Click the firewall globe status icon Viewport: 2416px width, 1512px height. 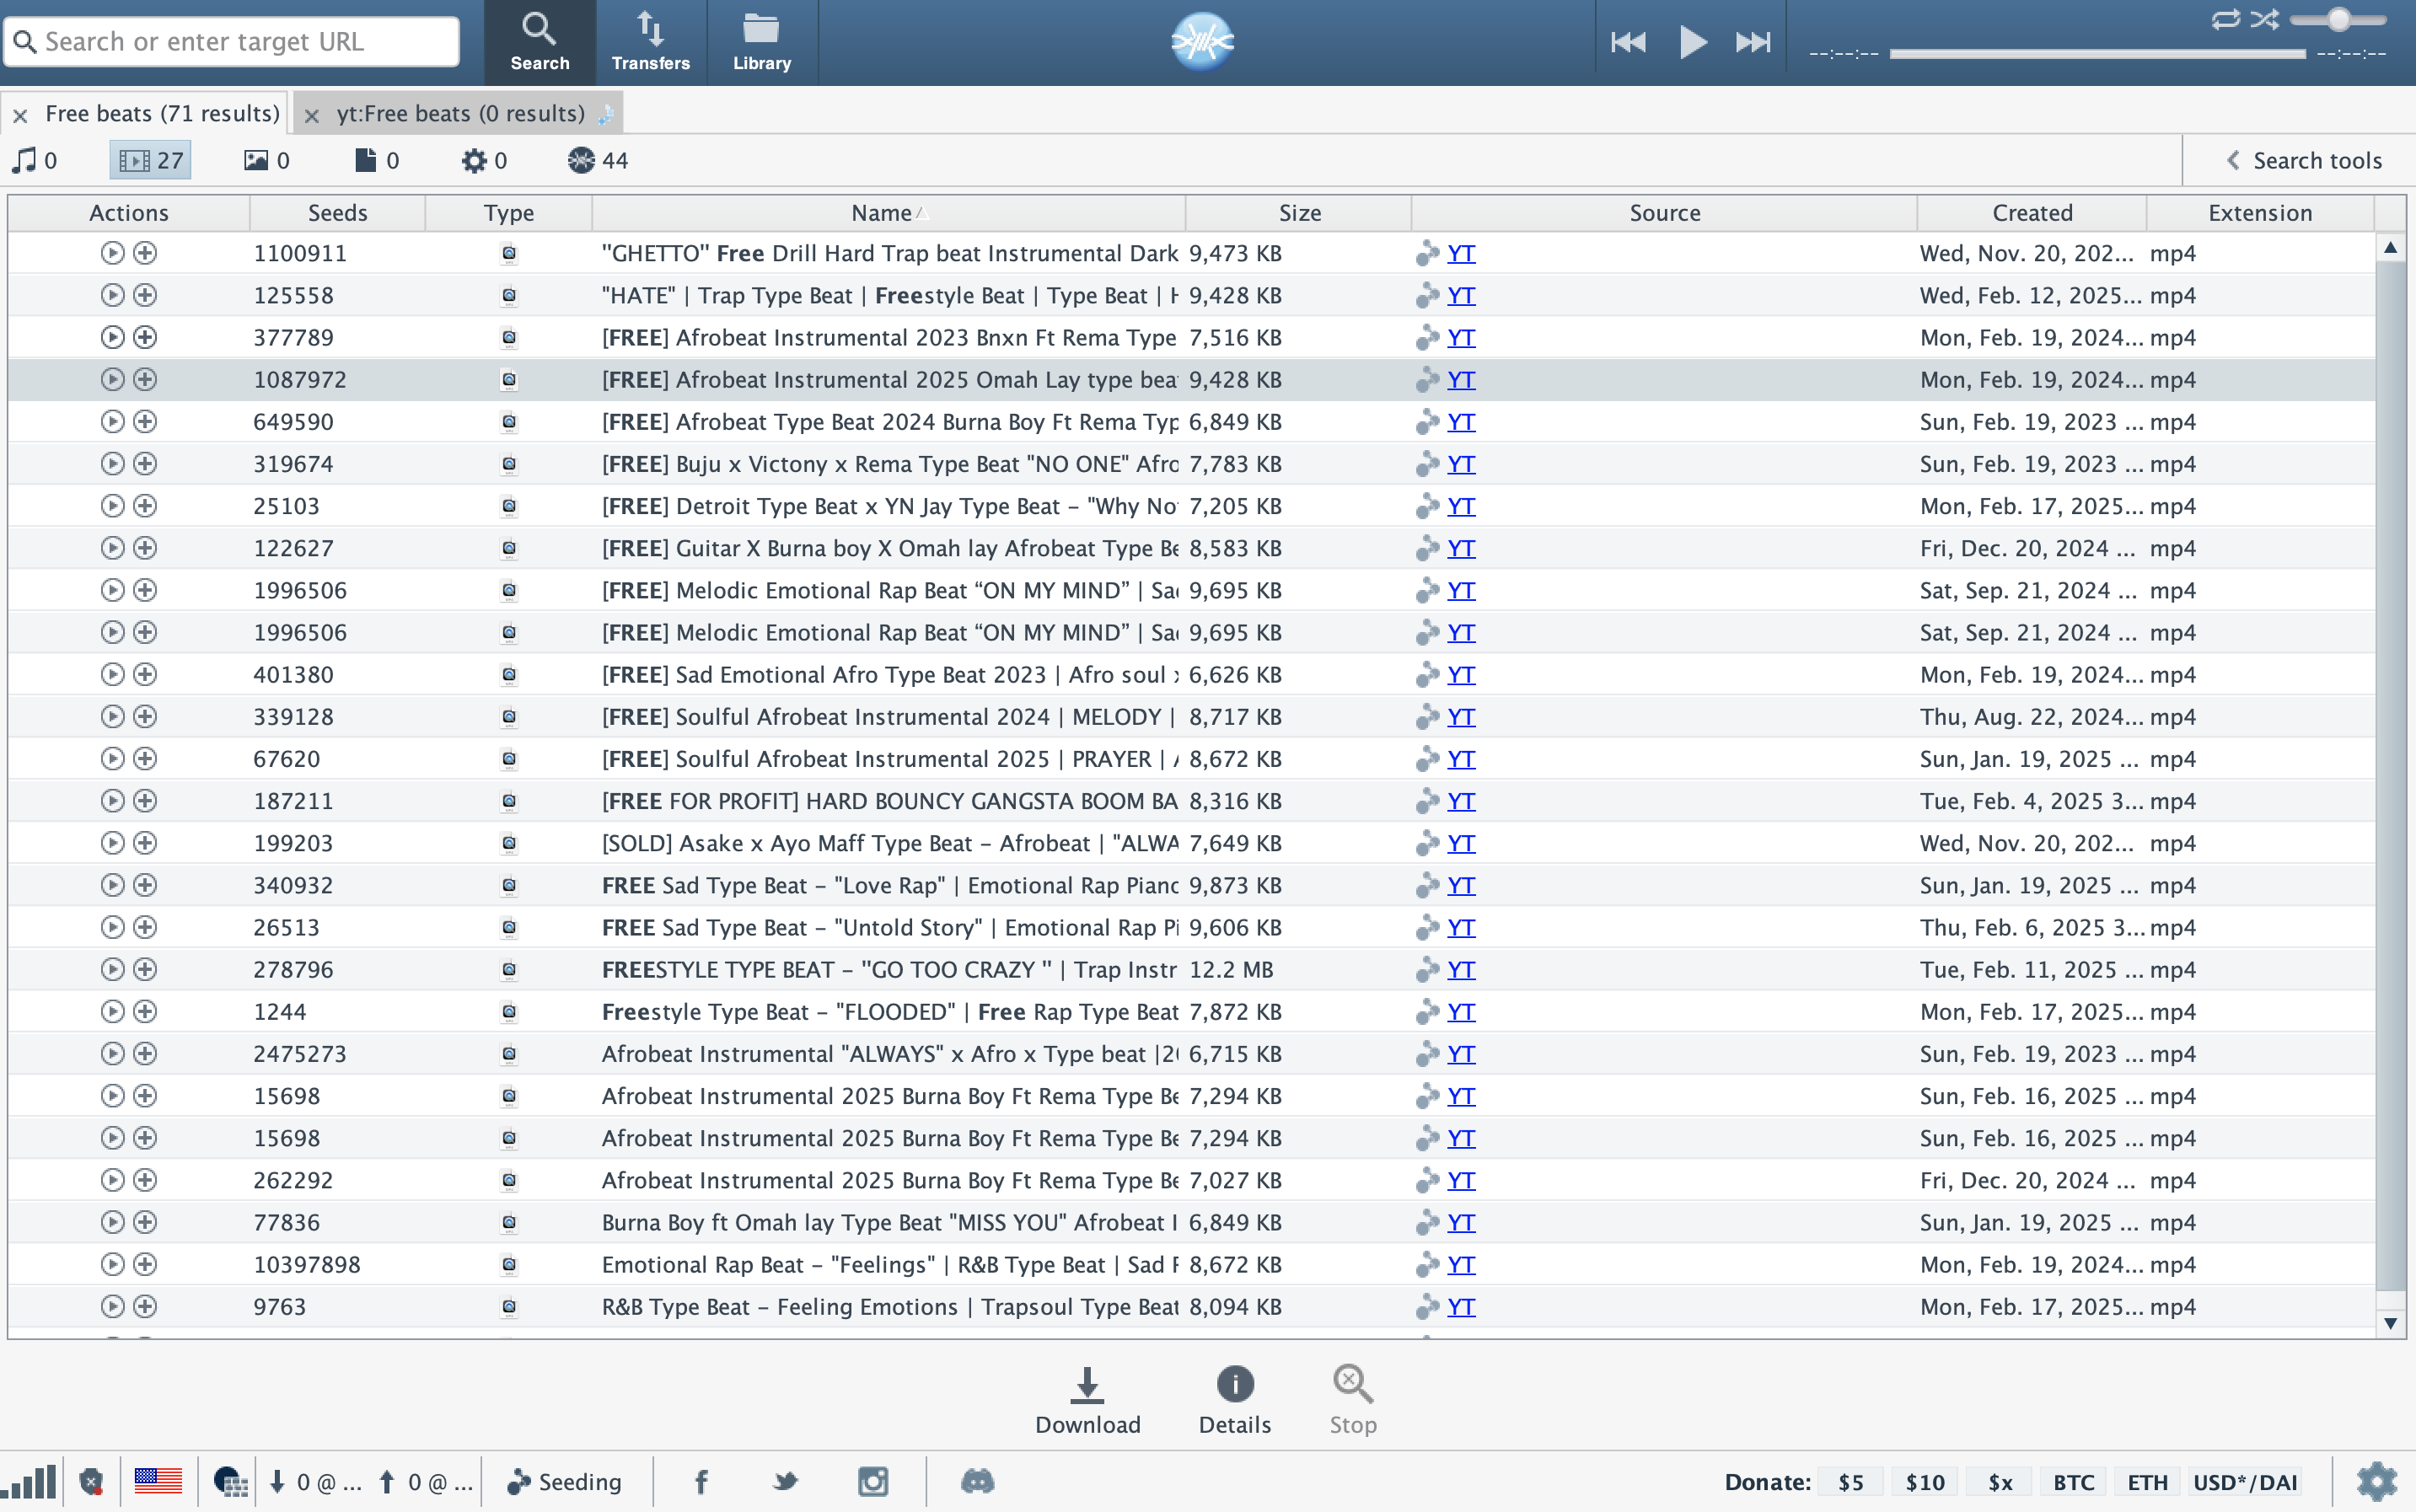tap(229, 1481)
